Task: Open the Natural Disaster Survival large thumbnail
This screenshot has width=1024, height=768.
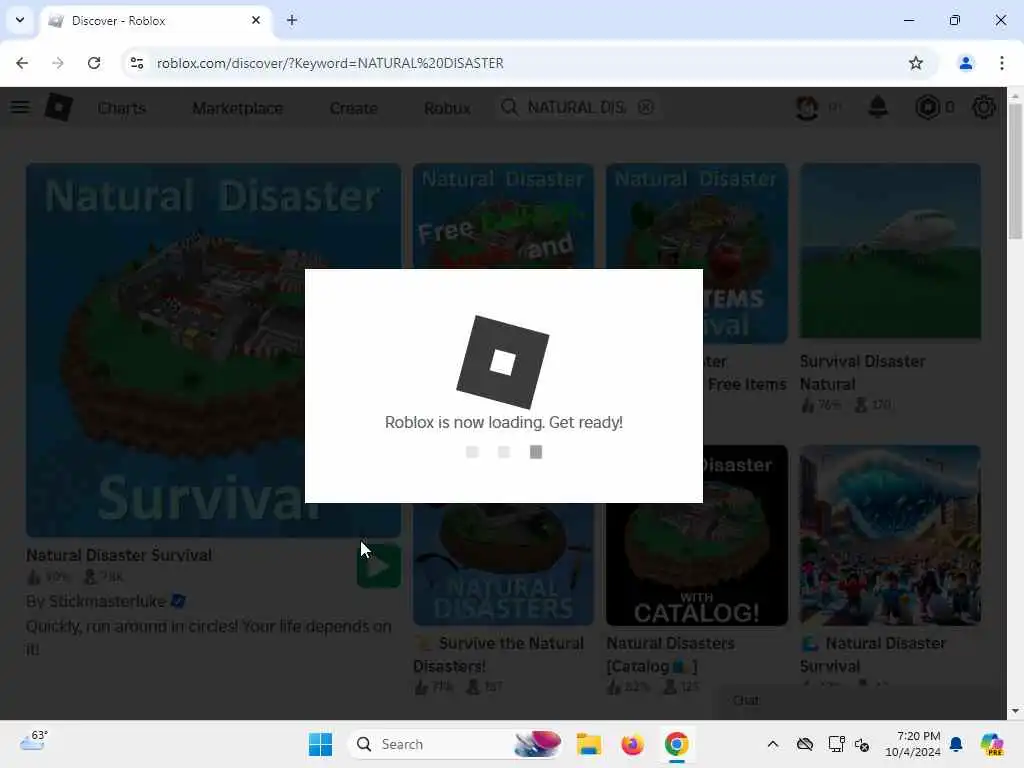Action: pos(214,350)
